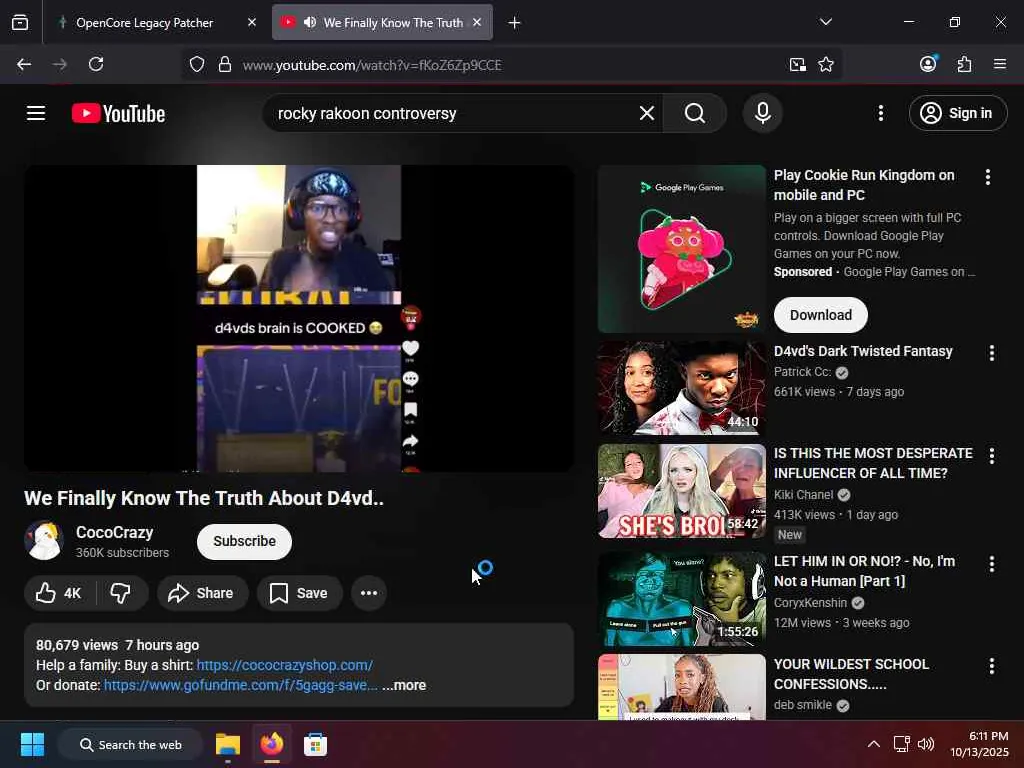Submit search with the magnifier button
Viewport: 1024px width, 768px height.
pos(695,113)
